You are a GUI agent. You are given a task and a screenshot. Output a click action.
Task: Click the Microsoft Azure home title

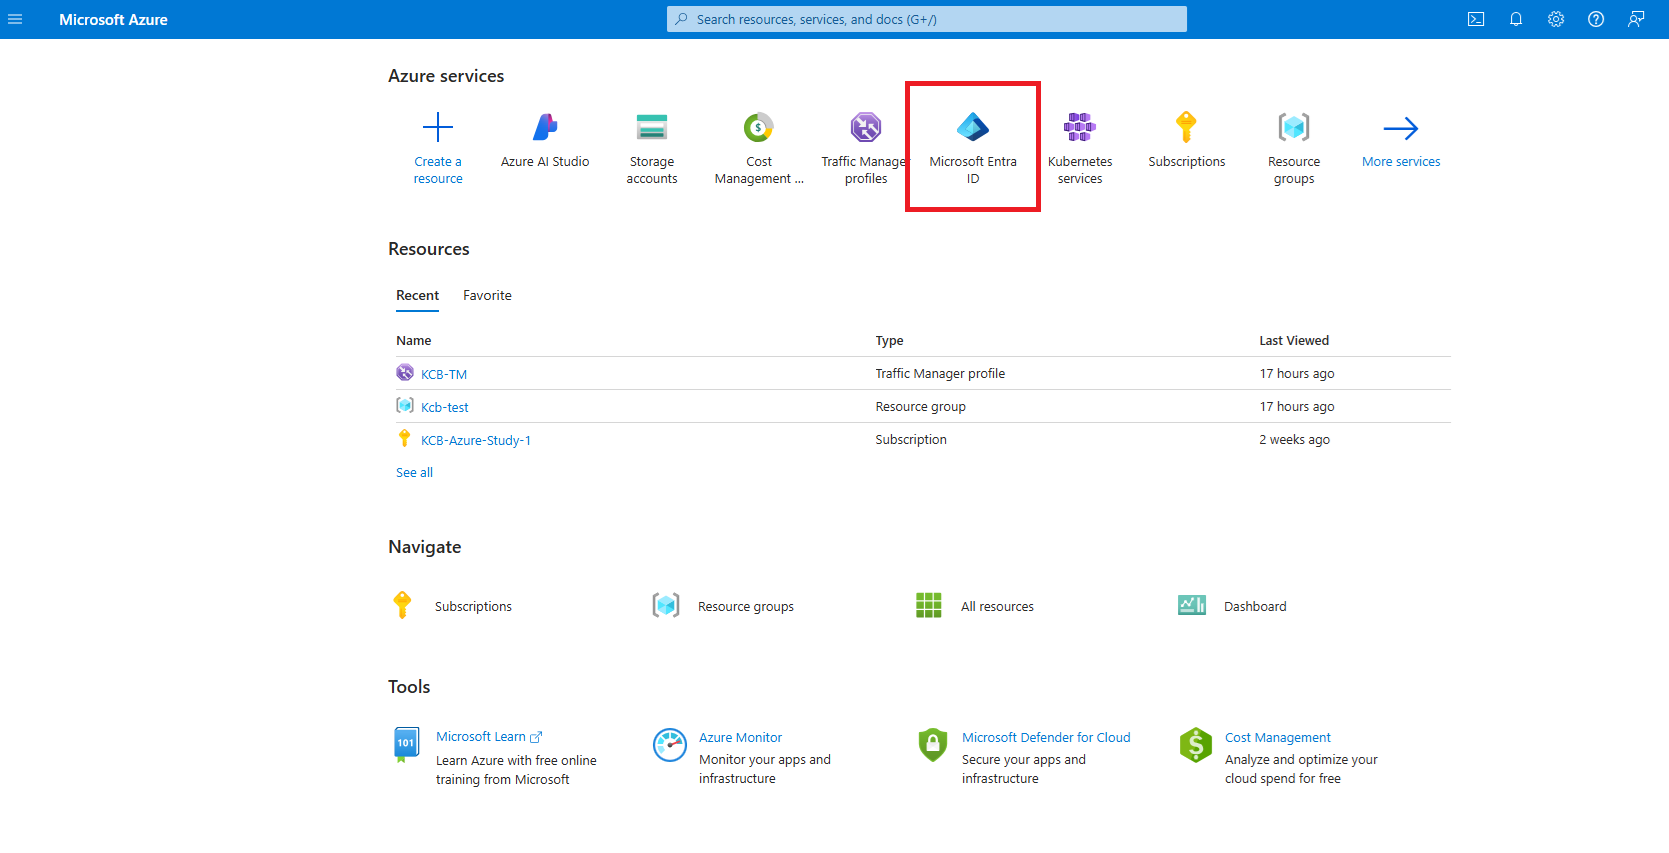pyautogui.click(x=113, y=19)
